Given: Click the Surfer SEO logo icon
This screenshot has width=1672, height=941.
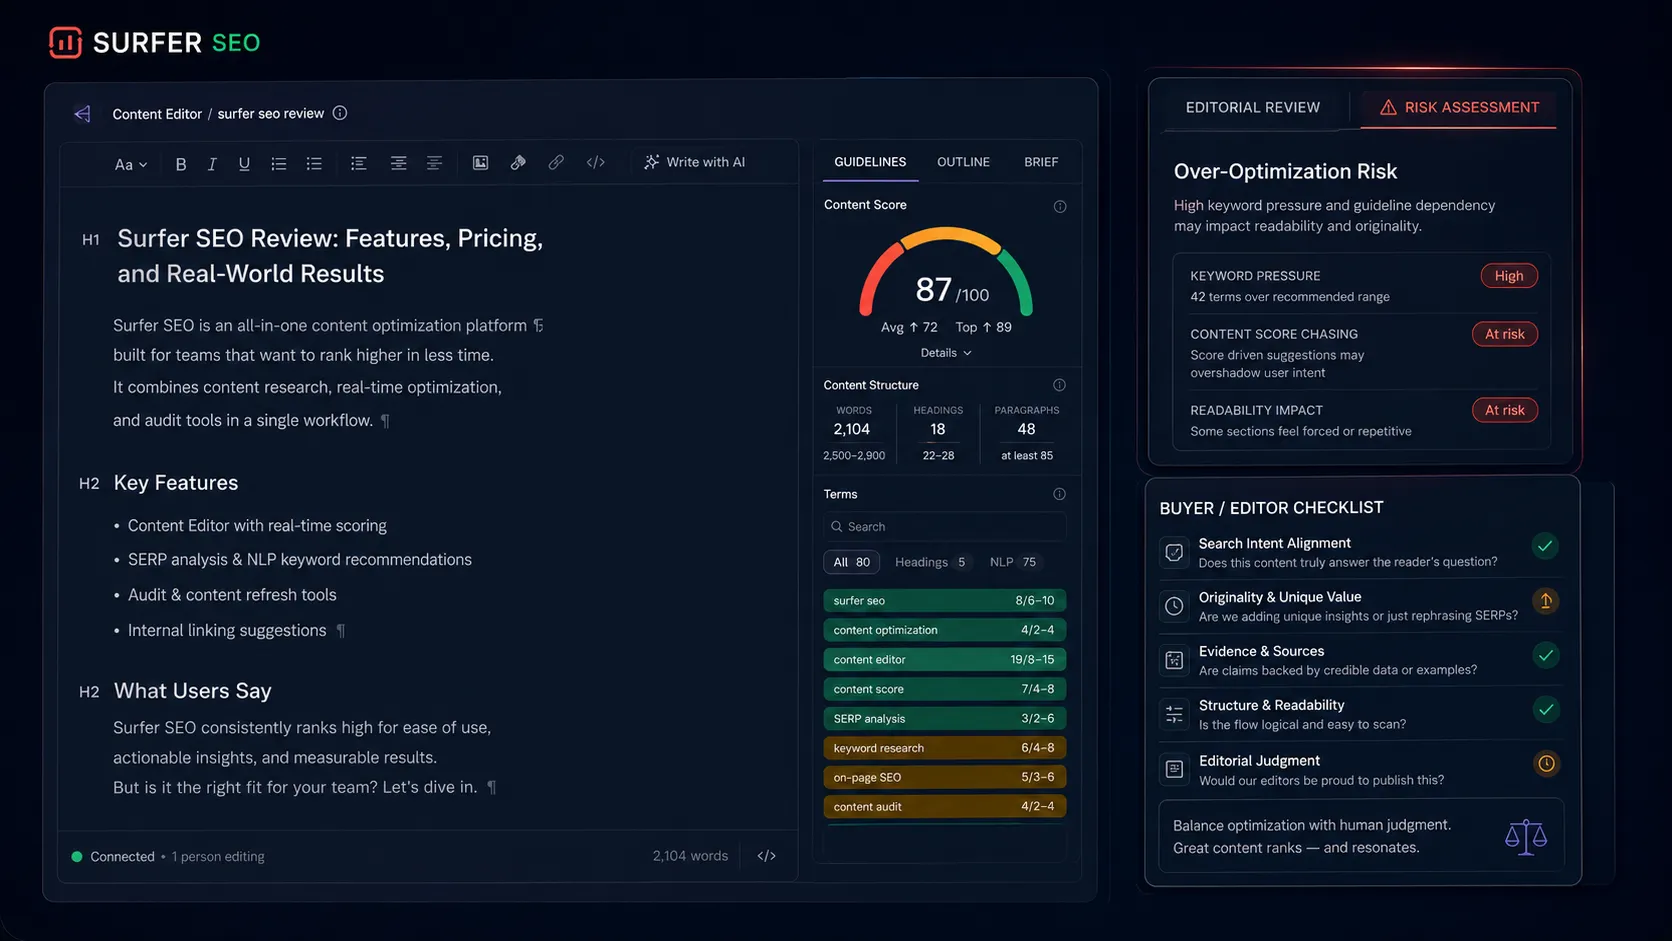Looking at the screenshot, I should coord(65,42).
